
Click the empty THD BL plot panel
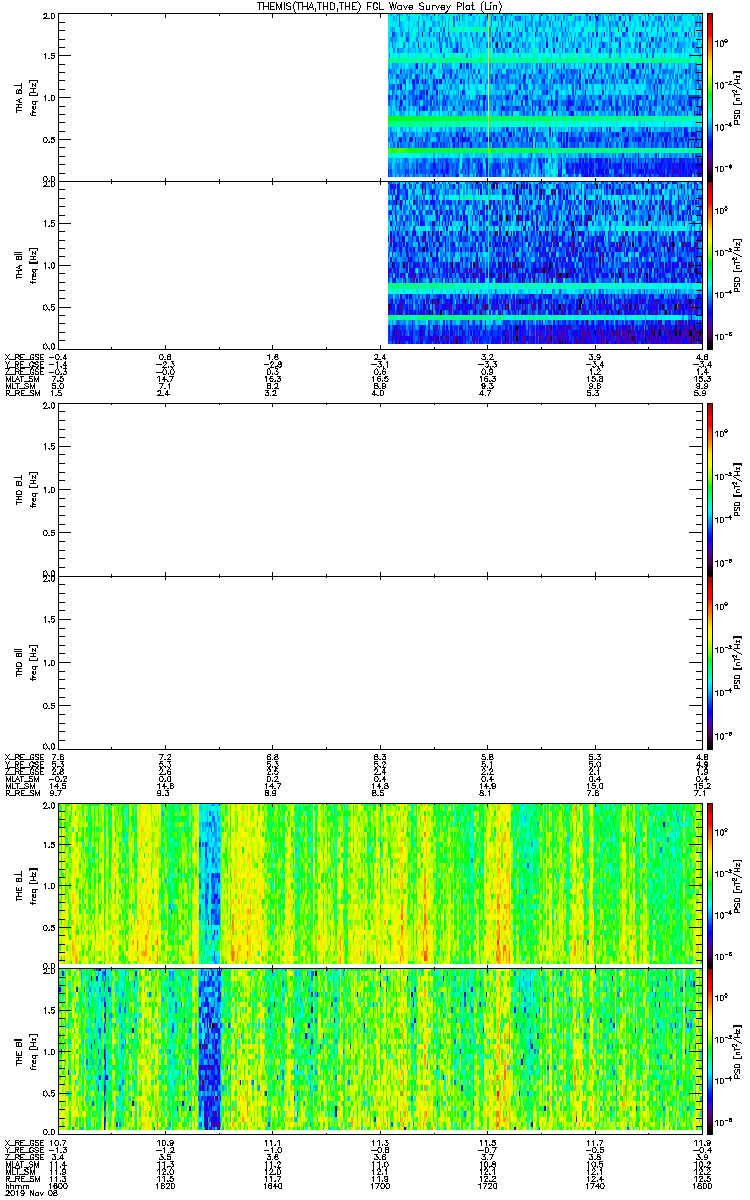(x=380, y=490)
